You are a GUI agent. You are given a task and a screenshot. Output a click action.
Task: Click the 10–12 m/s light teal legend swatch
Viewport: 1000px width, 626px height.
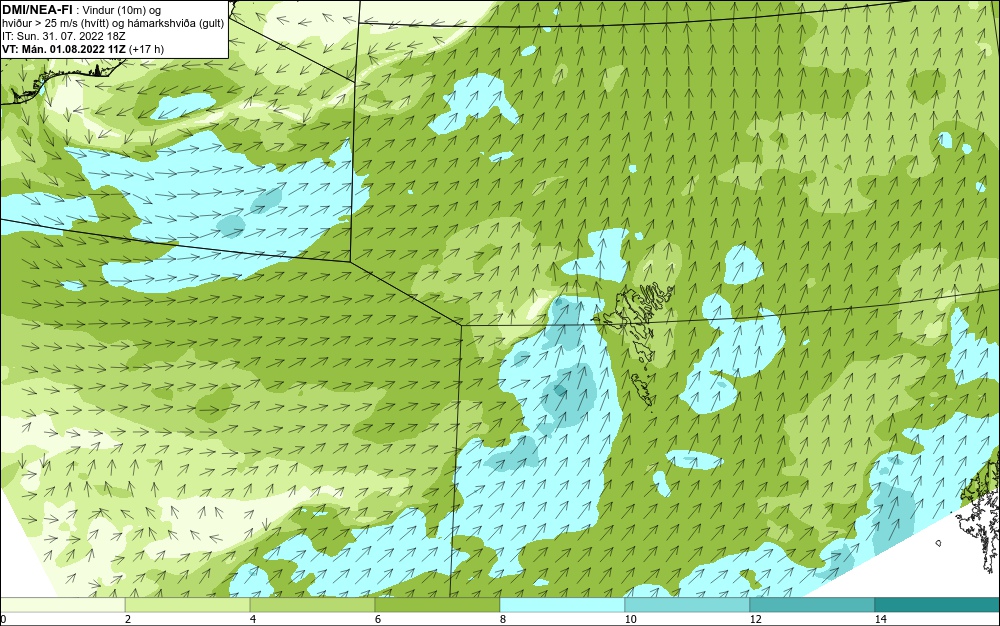click(x=688, y=605)
